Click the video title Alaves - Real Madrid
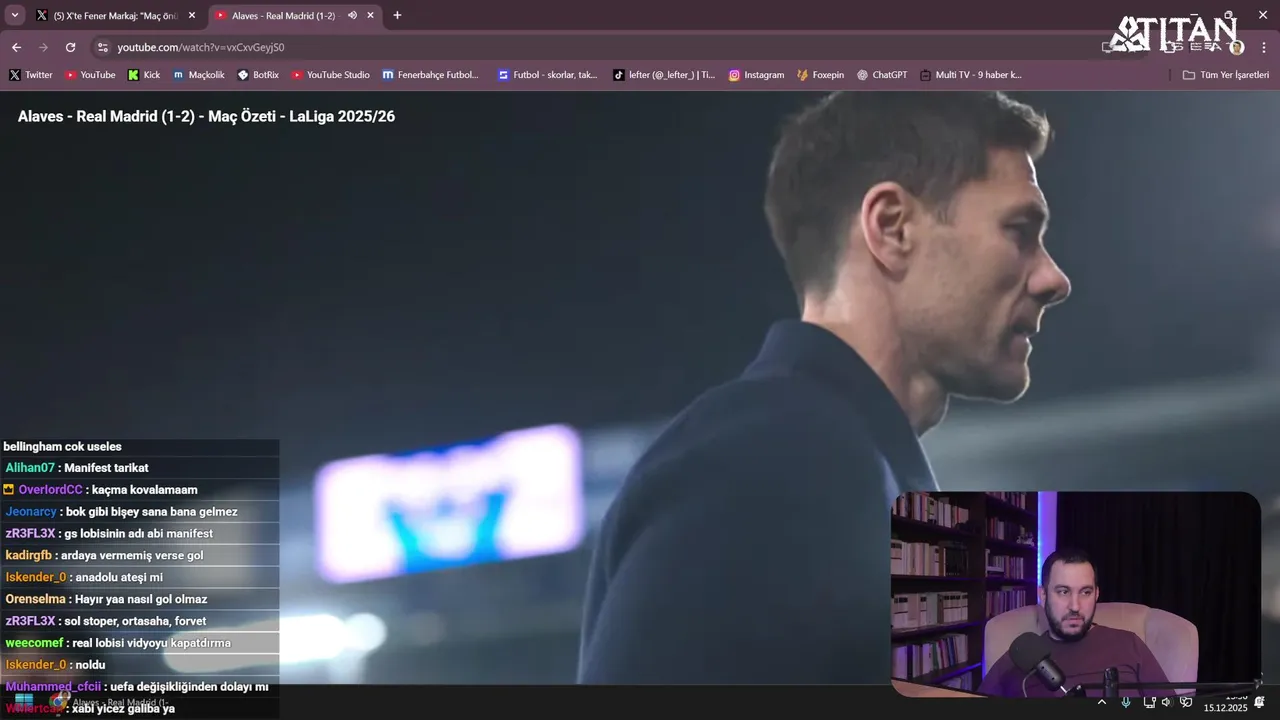This screenshot has height=720, width=1280. (206, 116)
